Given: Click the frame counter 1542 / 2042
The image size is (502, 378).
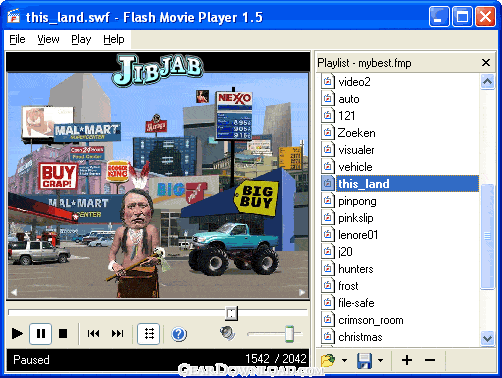Looking at the screenshot, I should click(x=276, y=359).
